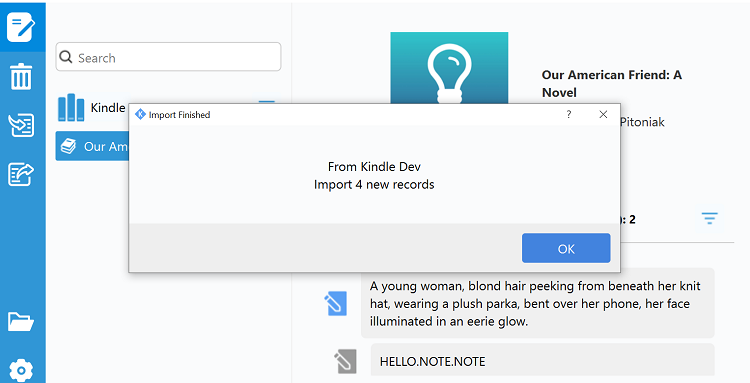Click the 'Import 4 new records' message
Screen dimensions: 750x383
[x=374, y=185]
